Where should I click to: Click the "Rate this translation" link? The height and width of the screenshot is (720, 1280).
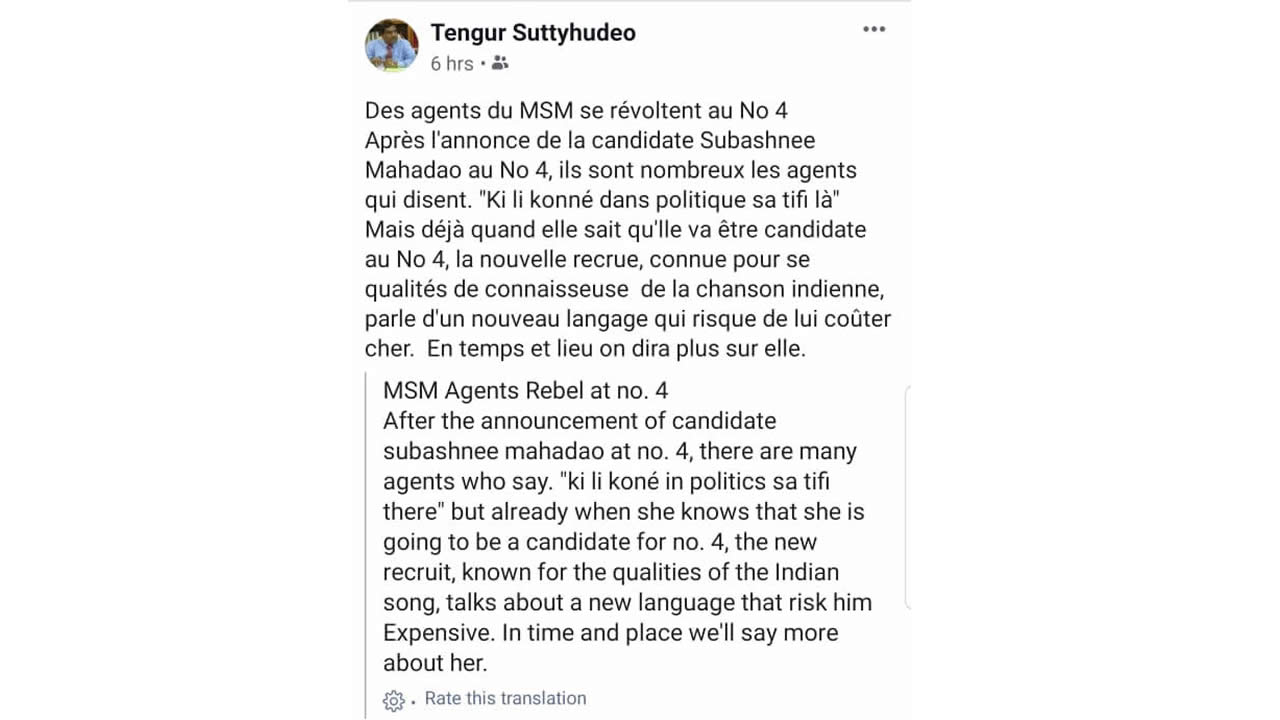click(x=505, y=699)
